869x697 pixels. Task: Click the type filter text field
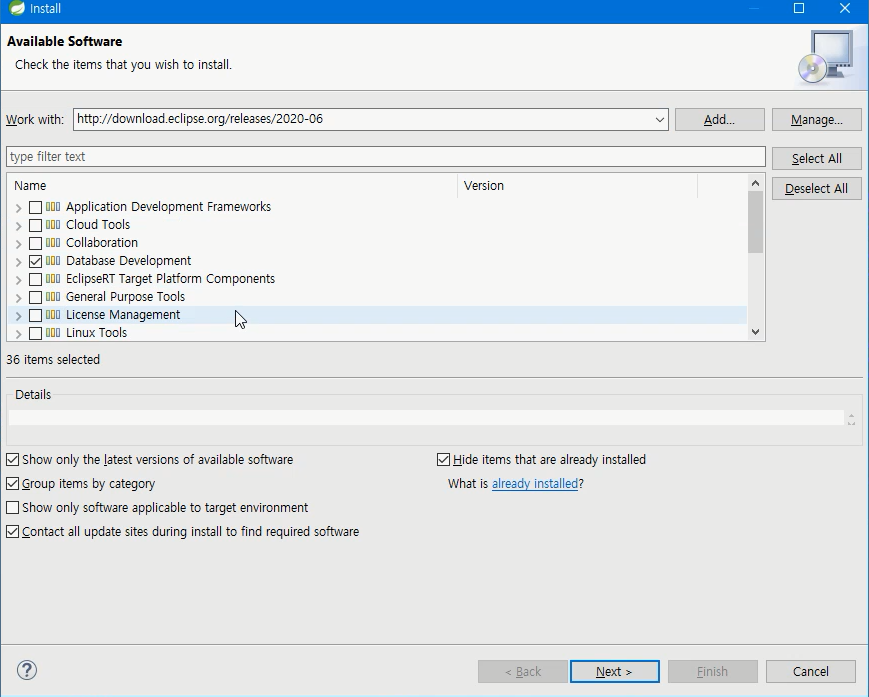(x=386, y=157)
